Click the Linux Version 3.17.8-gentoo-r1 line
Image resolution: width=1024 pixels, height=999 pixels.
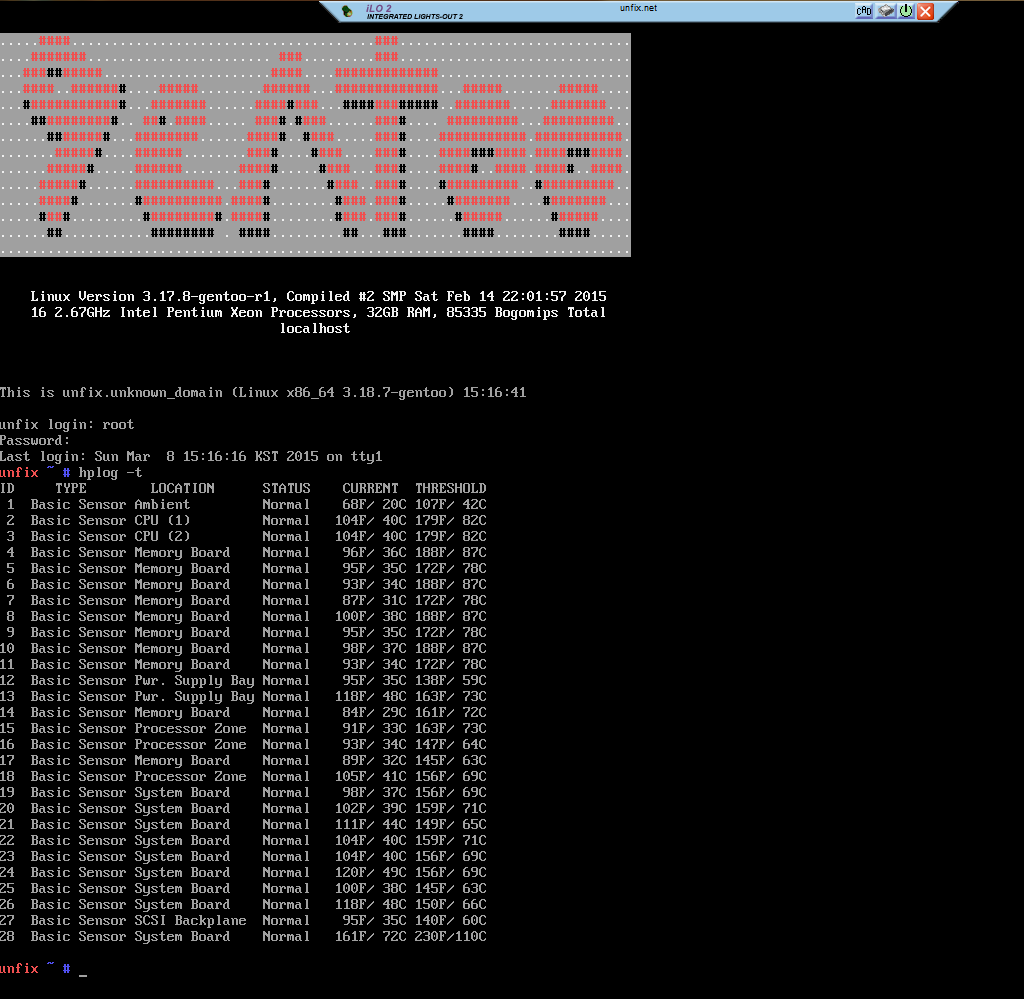(318, 296)
